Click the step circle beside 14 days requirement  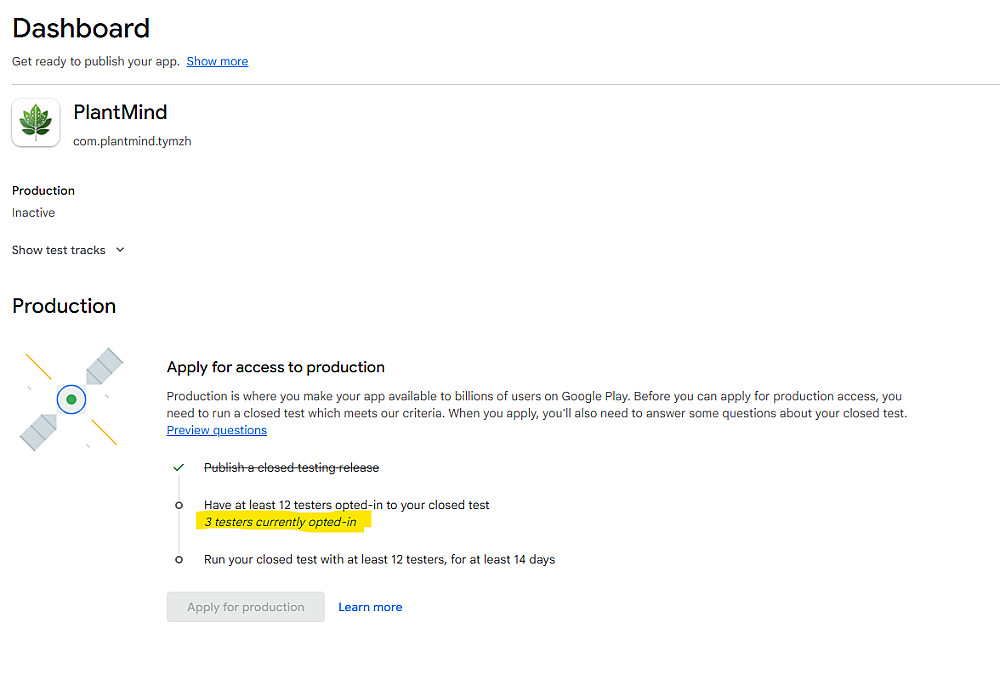point(179,560)
